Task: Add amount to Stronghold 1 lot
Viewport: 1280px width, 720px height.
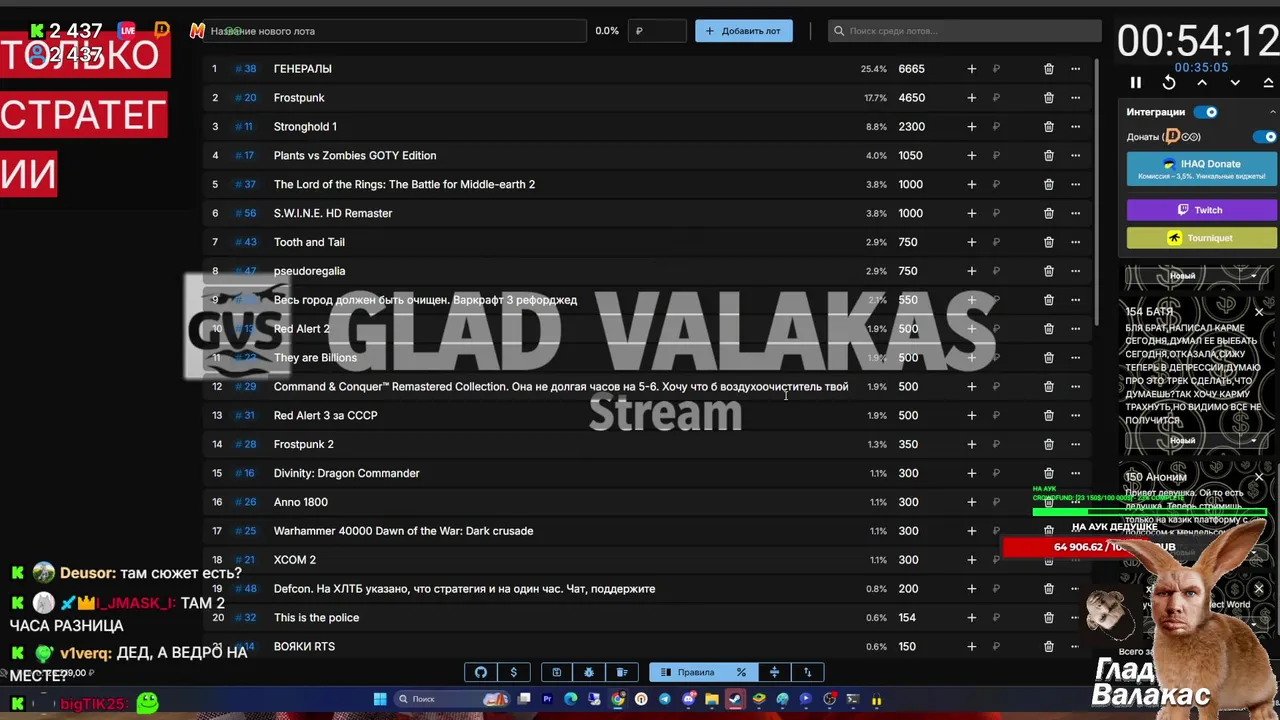Action: point(971,127)
